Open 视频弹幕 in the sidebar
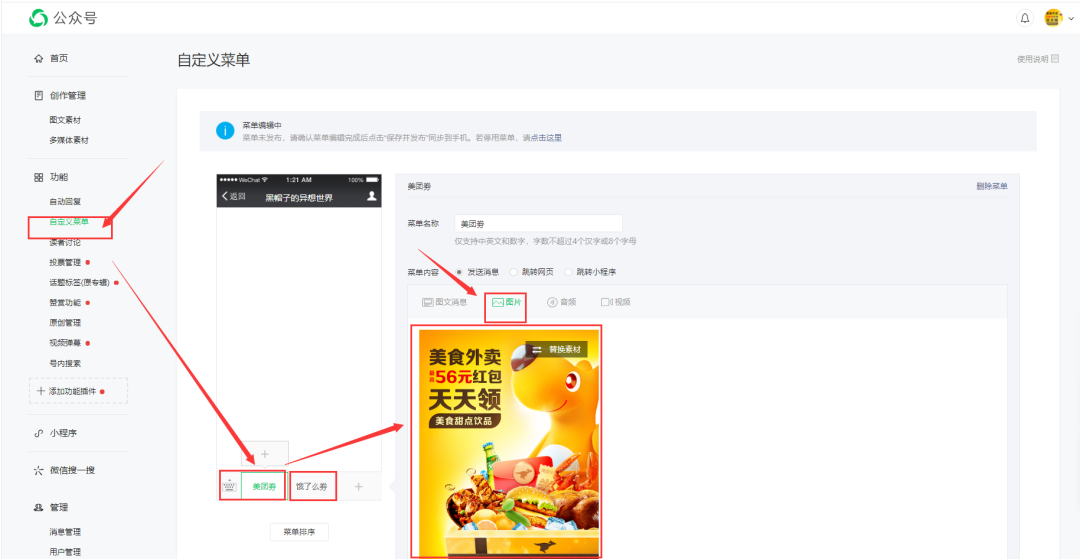Viewport: 1080px width, 559px height. [65, 343]
